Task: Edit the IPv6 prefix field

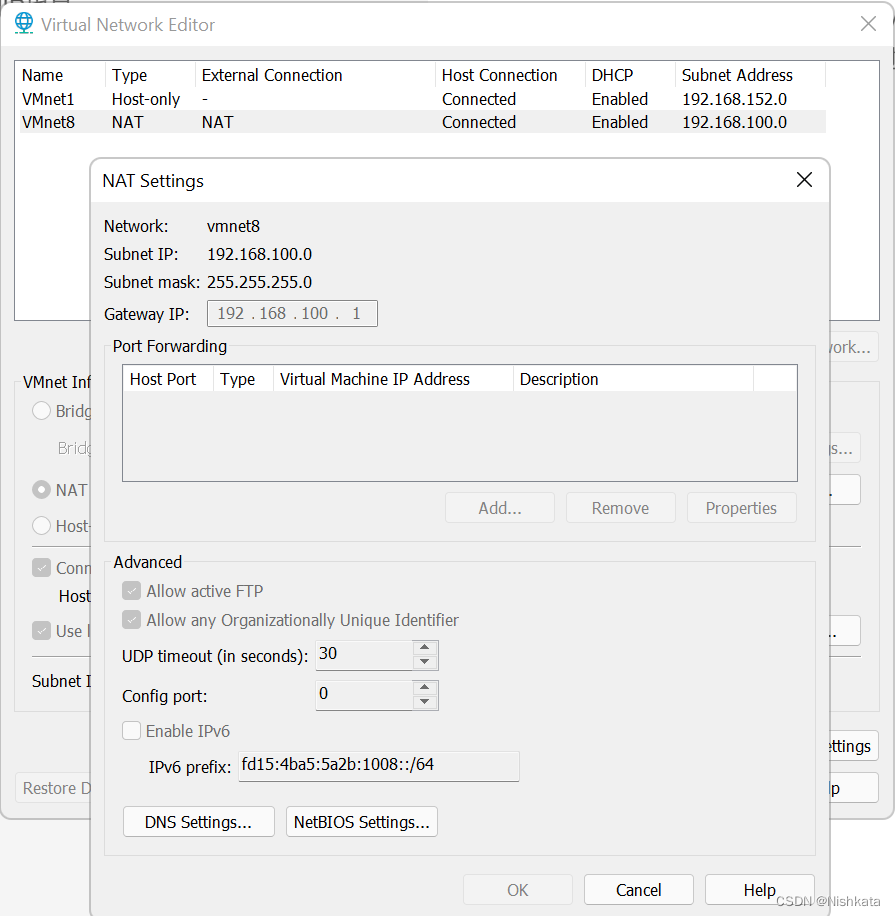Action: pos(379,766)
